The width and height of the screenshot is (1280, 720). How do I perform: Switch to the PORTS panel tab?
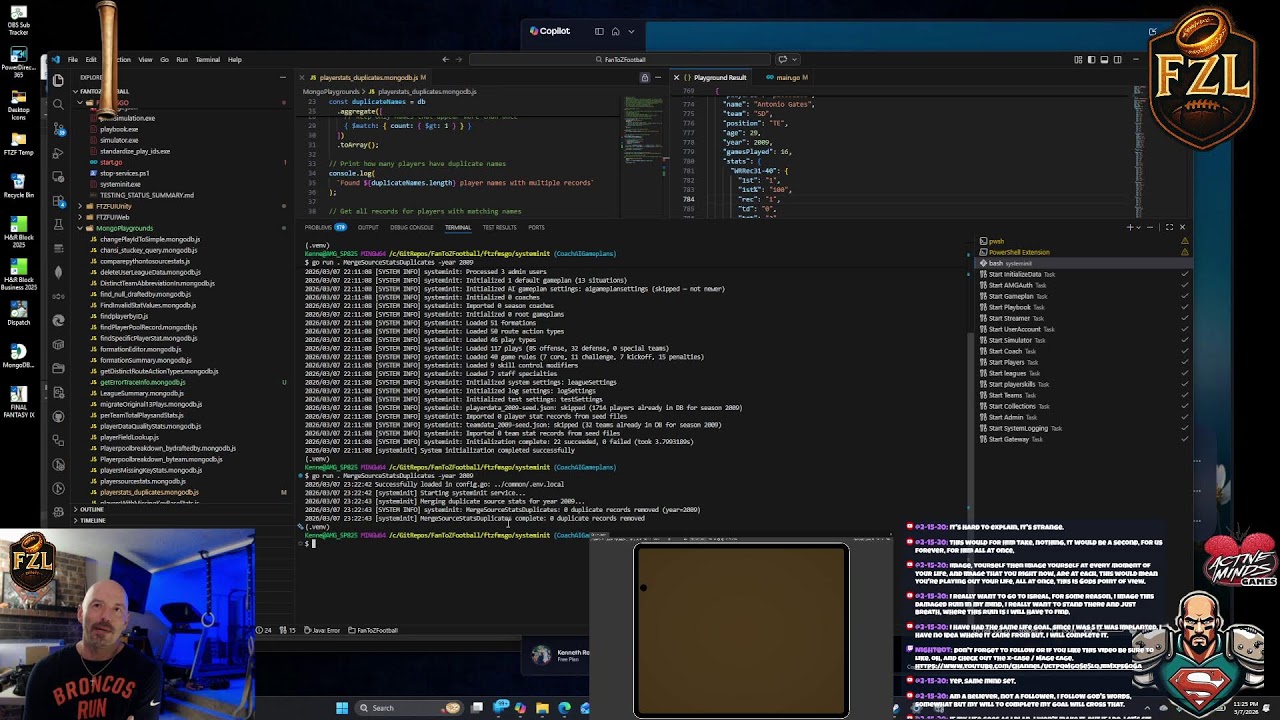(536, 227)
